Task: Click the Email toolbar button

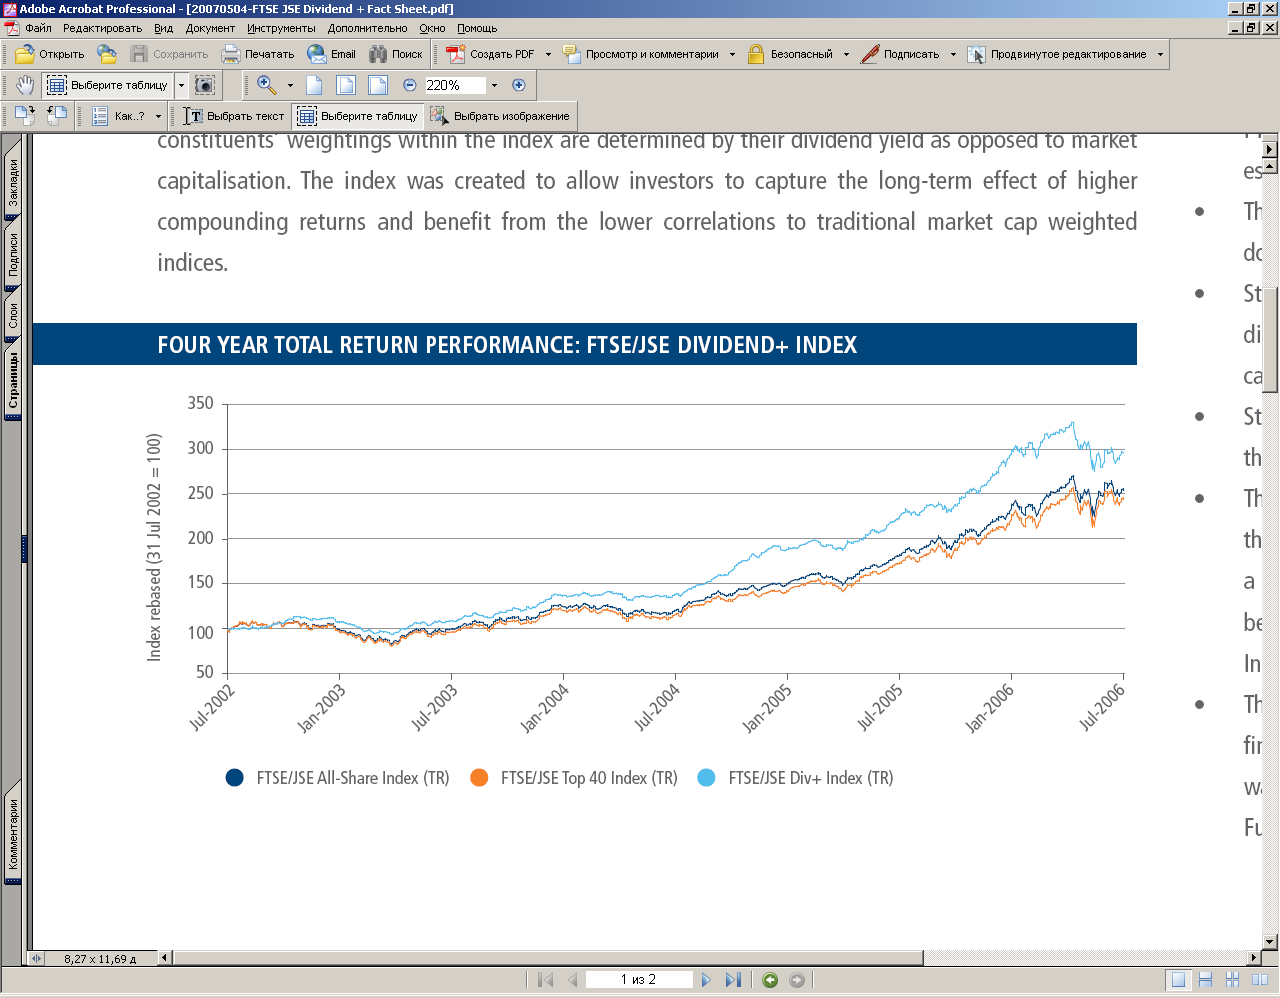Action: point(332,54)
